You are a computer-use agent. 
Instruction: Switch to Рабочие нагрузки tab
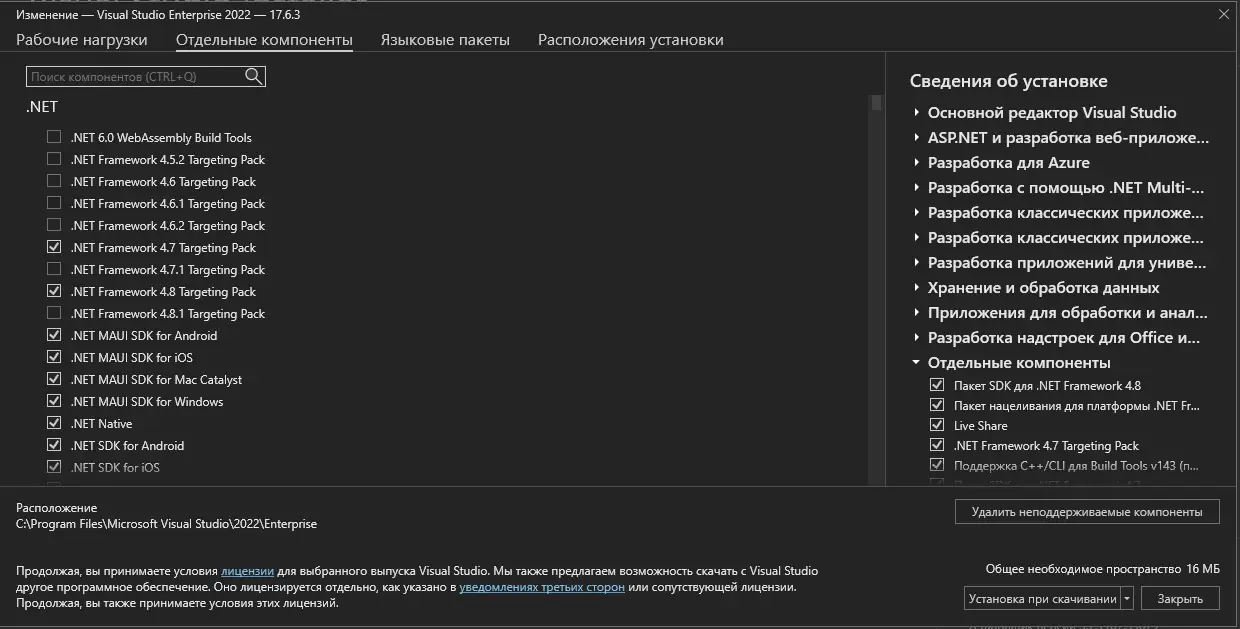82,40
